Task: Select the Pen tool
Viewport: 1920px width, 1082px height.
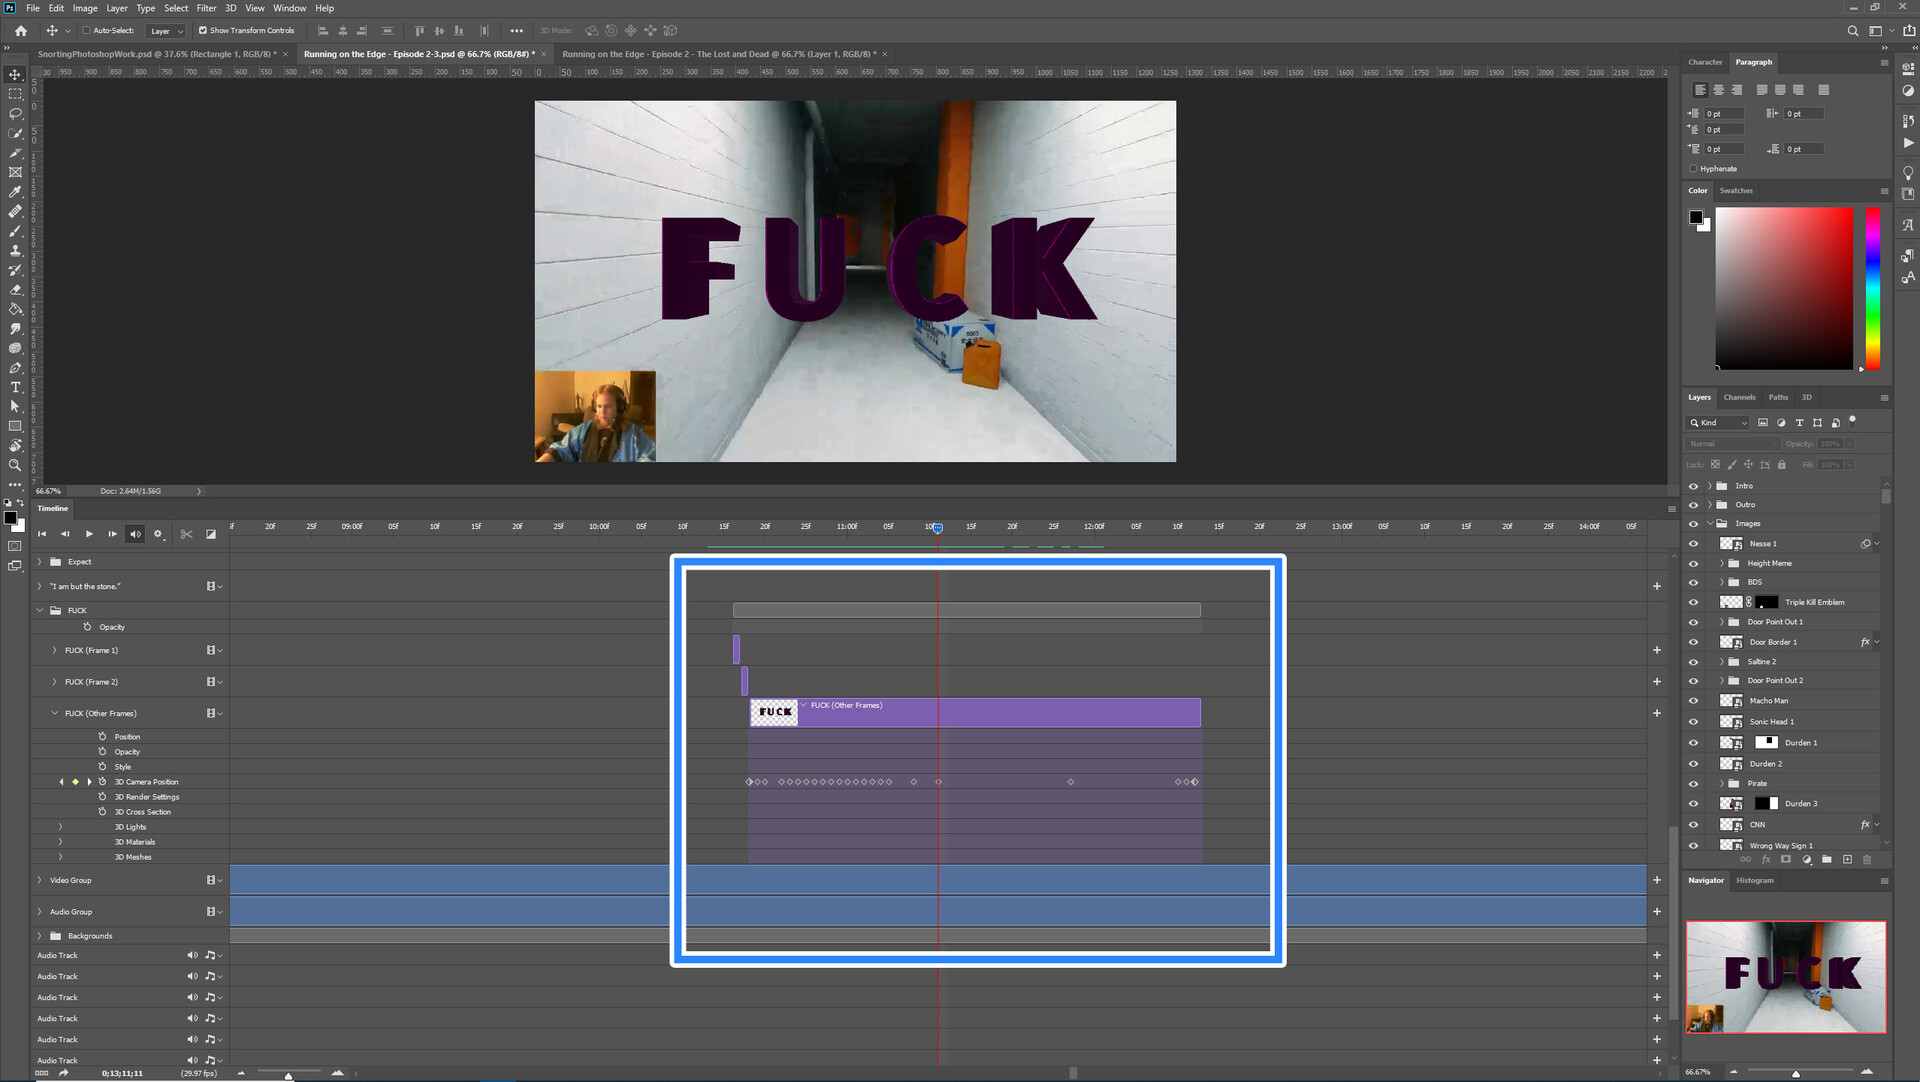Action: point(15,367)
